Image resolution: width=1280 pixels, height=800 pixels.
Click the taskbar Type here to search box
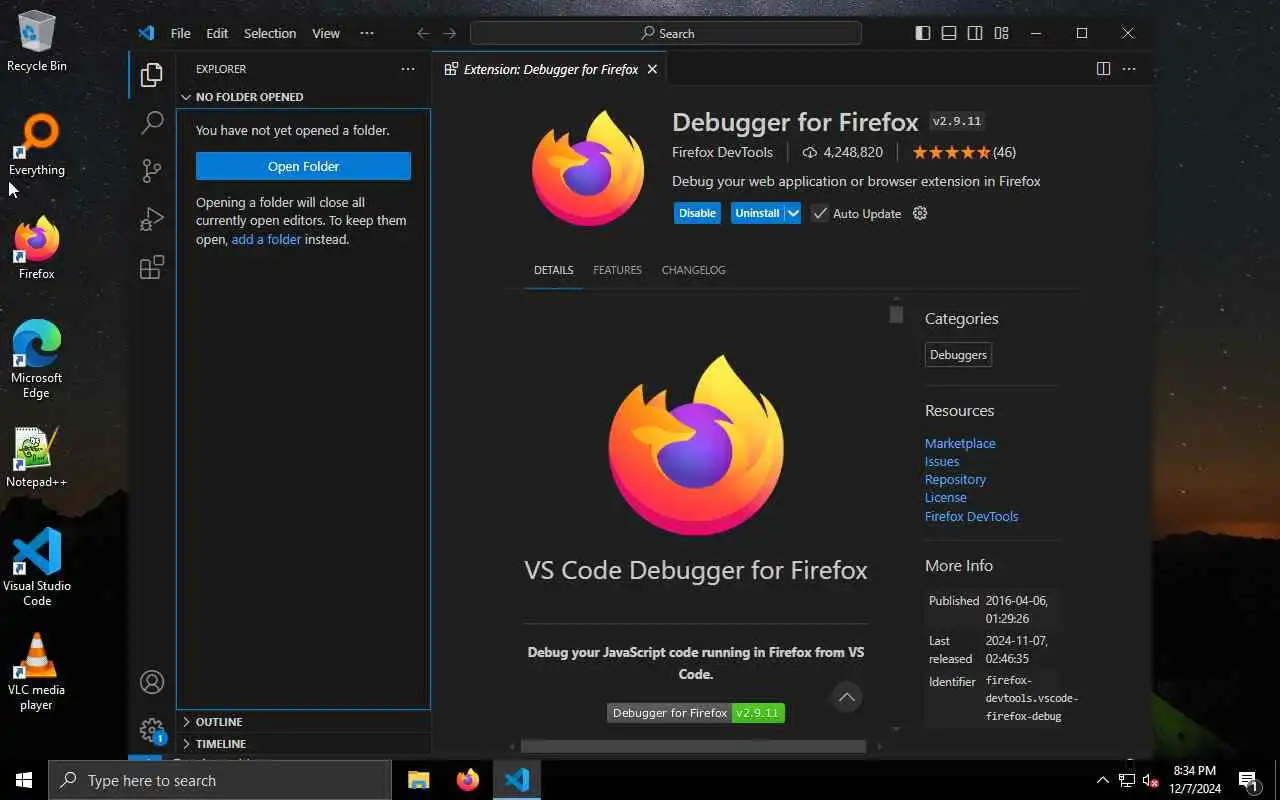tap(220, 780)
